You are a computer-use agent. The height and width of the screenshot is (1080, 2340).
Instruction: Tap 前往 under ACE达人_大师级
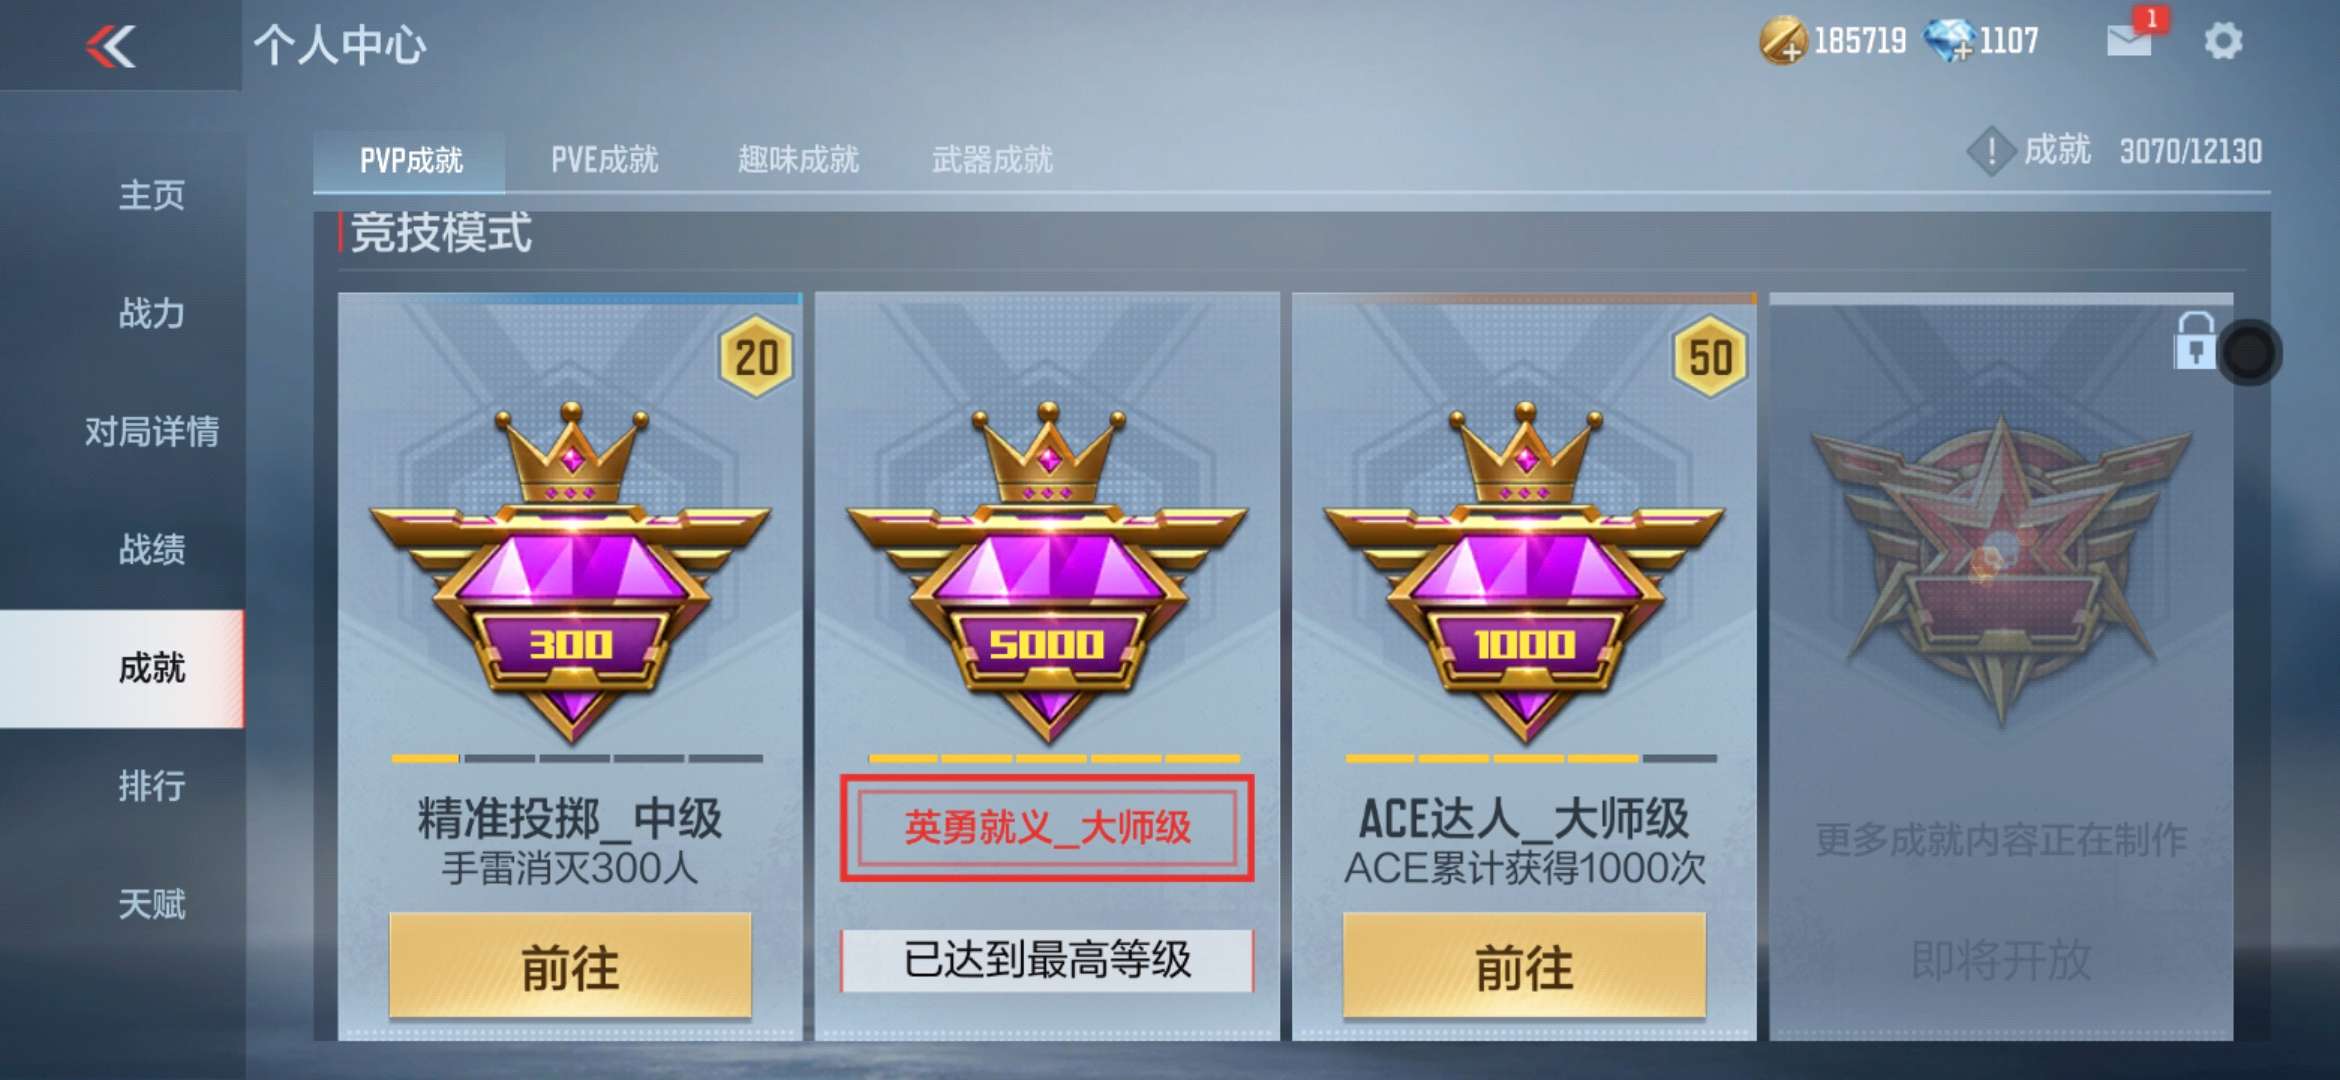1524,966
